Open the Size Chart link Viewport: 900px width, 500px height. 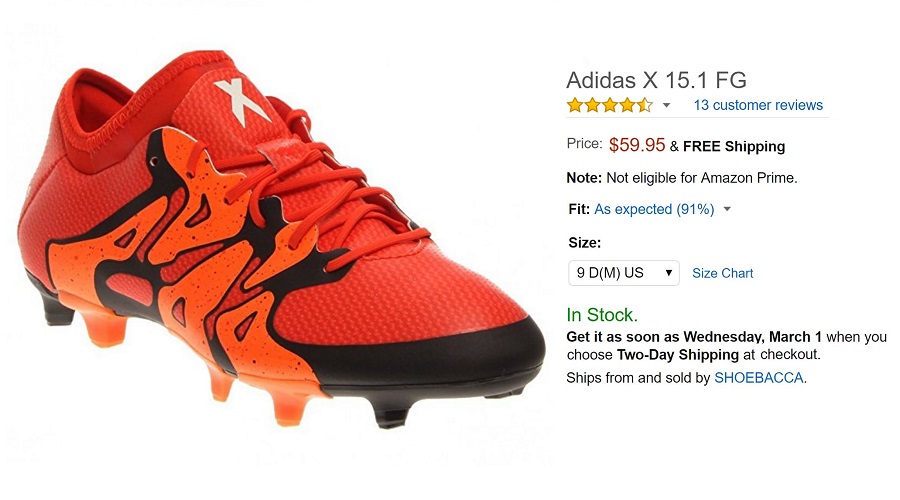pos(722,273)
